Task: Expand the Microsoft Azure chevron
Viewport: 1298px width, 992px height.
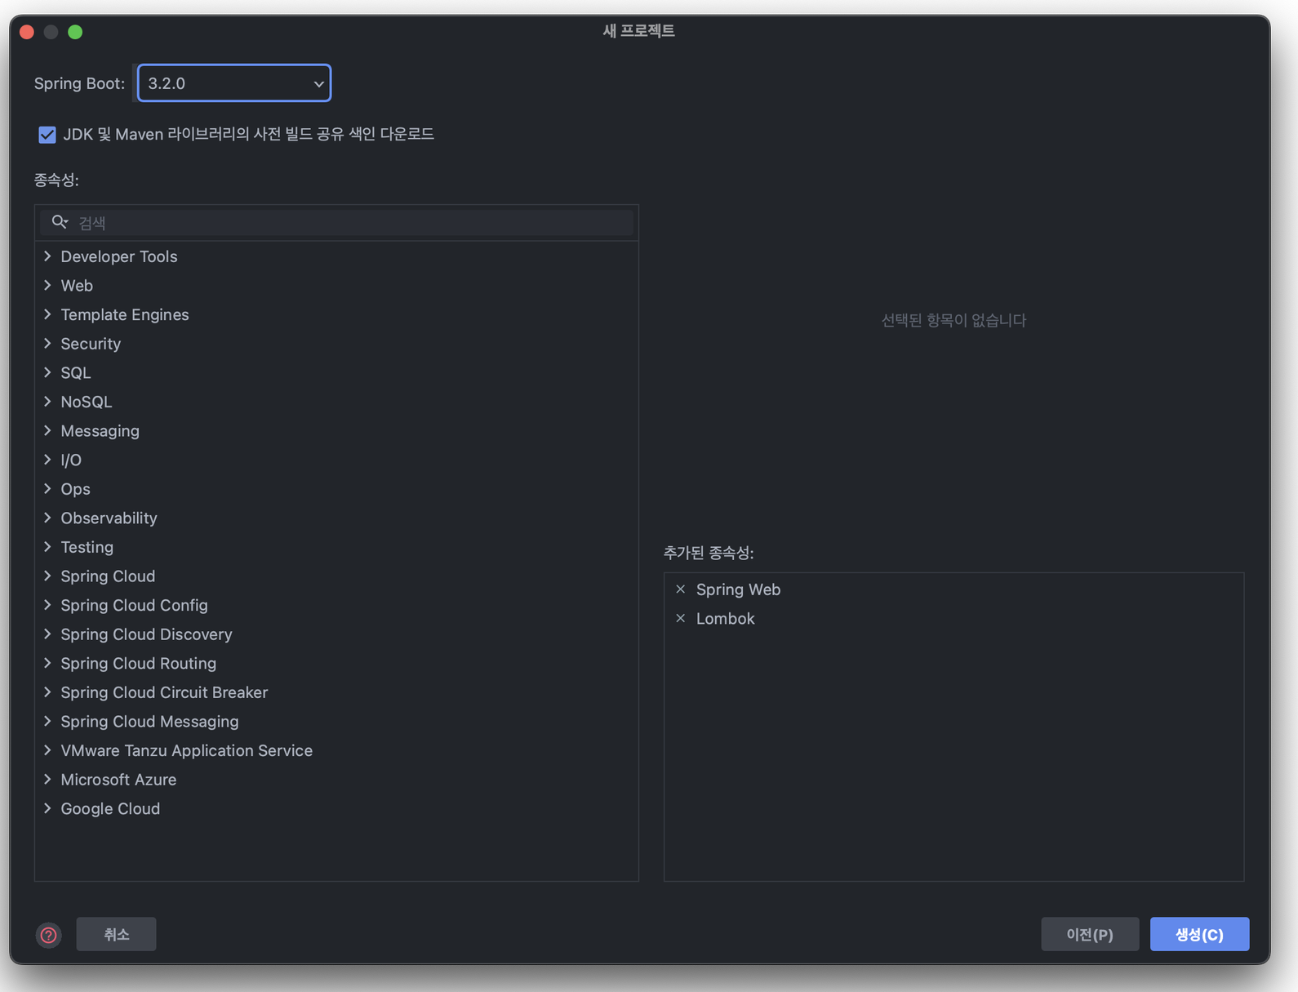Action: (47, 779)
